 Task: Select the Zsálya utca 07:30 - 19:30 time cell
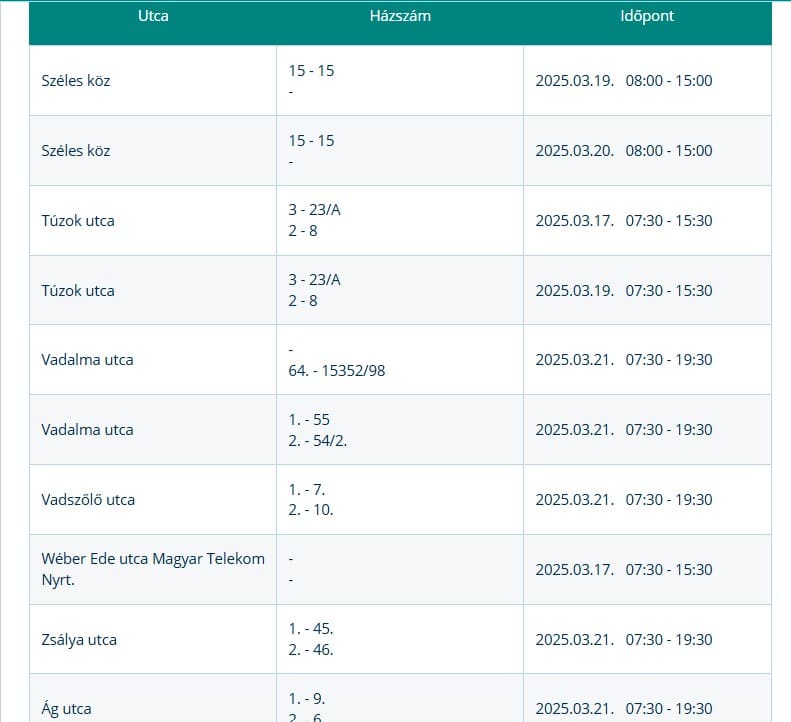click(x=624, y=640)
